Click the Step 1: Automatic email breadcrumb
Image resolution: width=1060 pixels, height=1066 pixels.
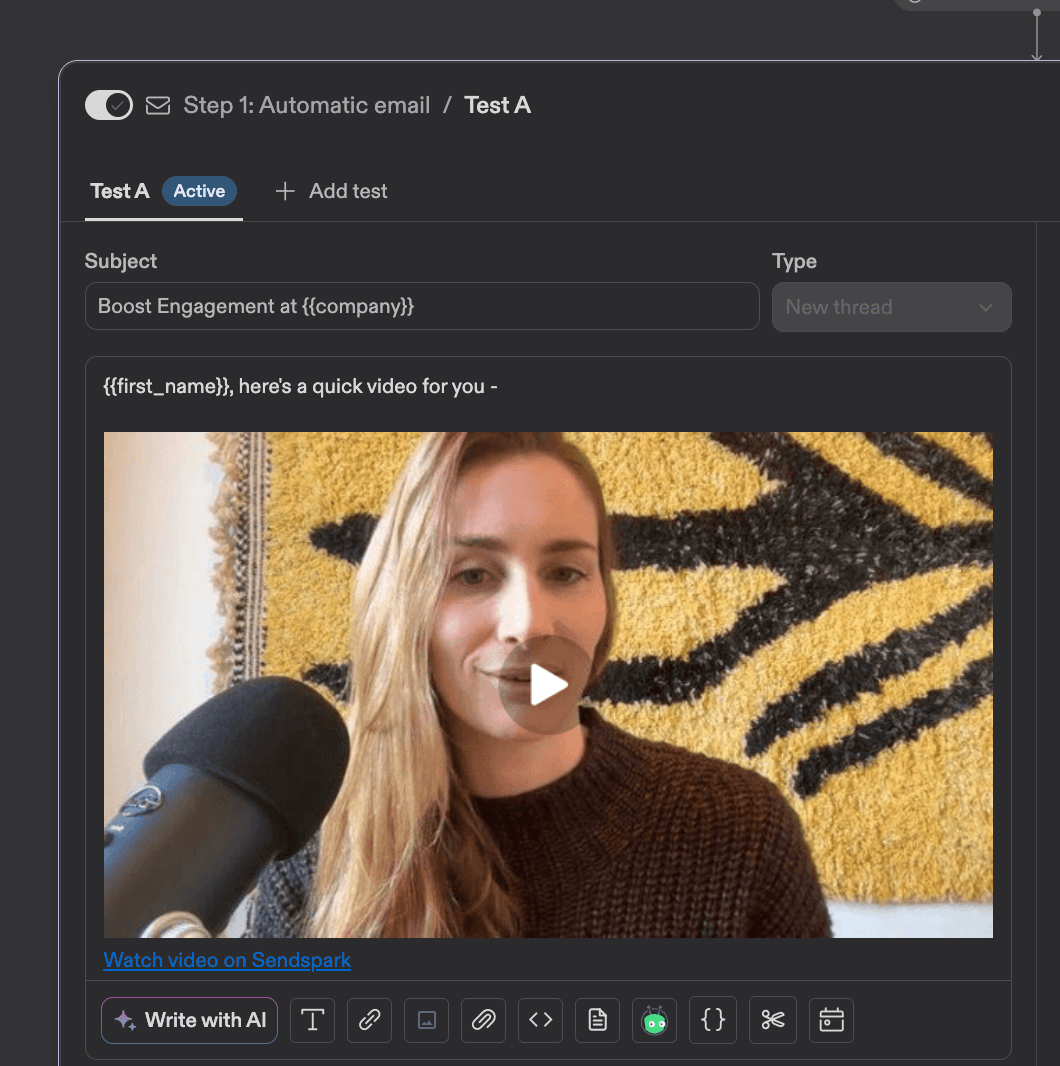point(307,105)
